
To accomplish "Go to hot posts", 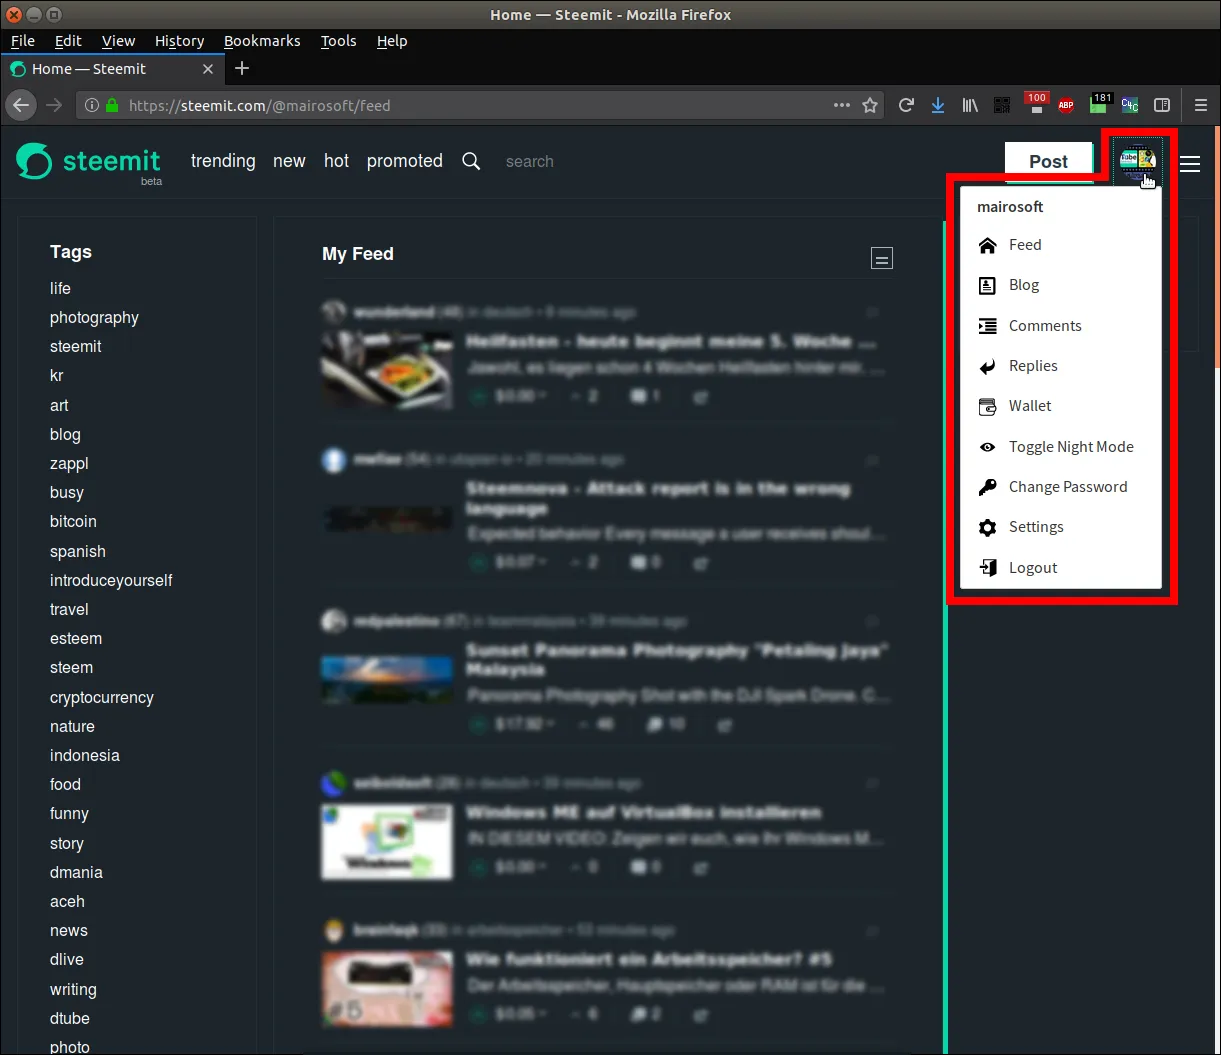I will (x=336, y=161).
